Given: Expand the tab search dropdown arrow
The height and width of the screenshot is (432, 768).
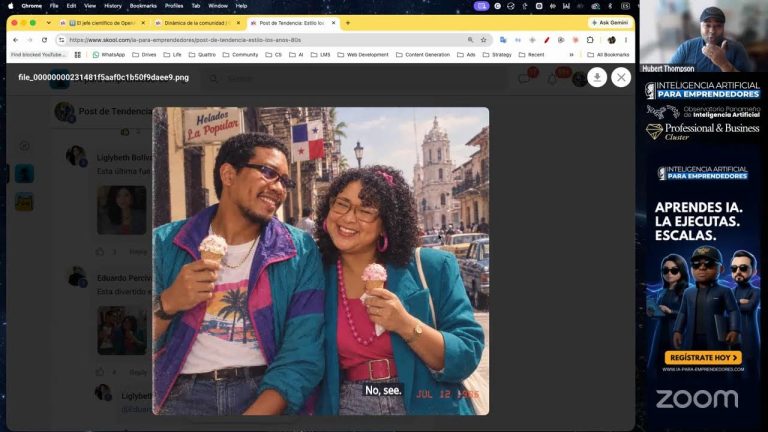Looking at the screenshot, I should click(x=48, y=23).
